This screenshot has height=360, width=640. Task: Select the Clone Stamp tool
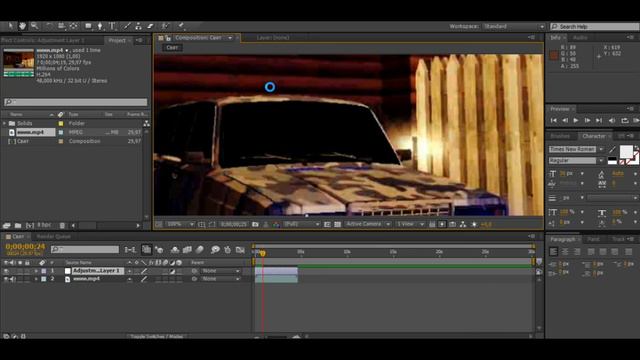pyautogui.click(x=138, y=26)
